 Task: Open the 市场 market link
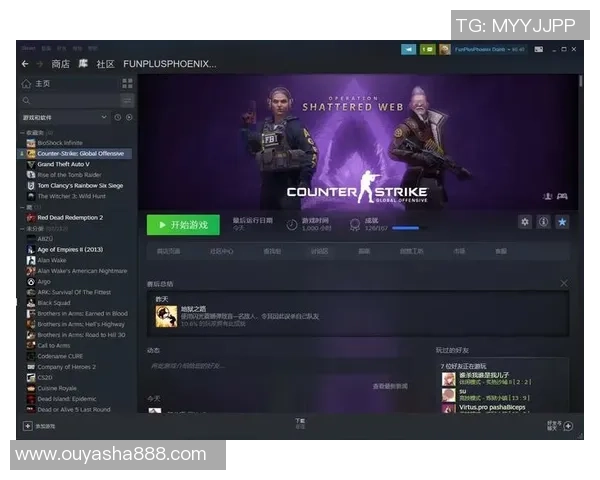pyautogui.click(x=459, y=251)
